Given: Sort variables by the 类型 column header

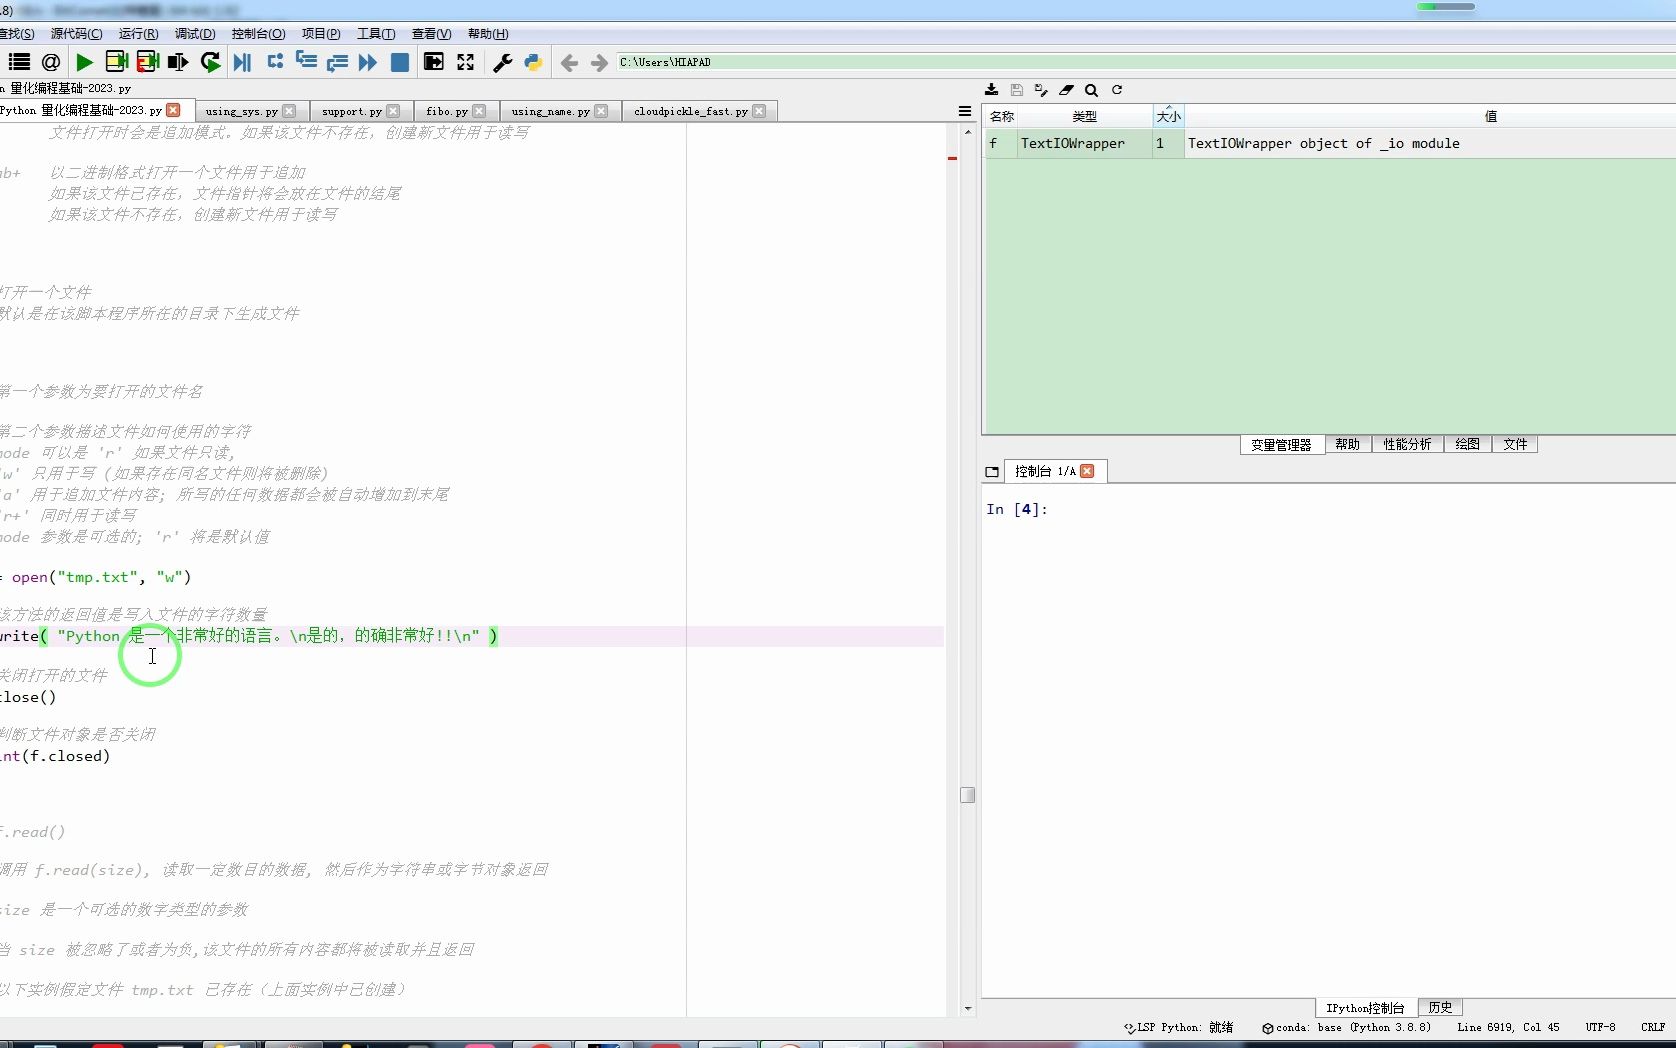Looking at the screenshot, I should 1085,116.
